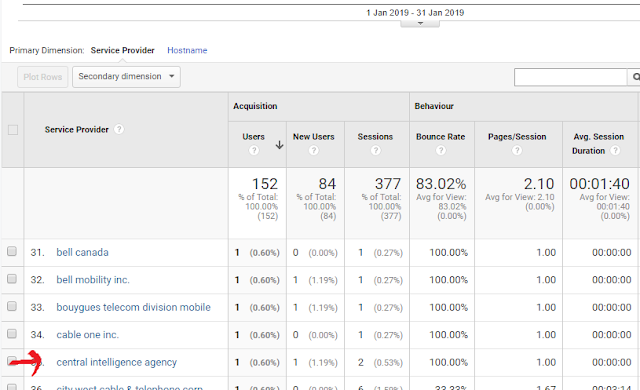Click the Users sort descending arrow

click(x=279, y=145)
